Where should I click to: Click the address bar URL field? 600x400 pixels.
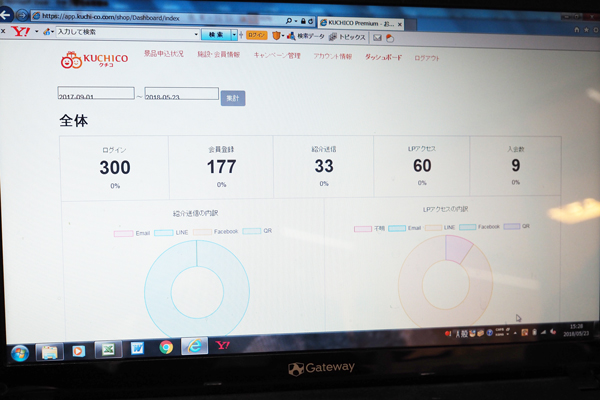click(157, 17)
